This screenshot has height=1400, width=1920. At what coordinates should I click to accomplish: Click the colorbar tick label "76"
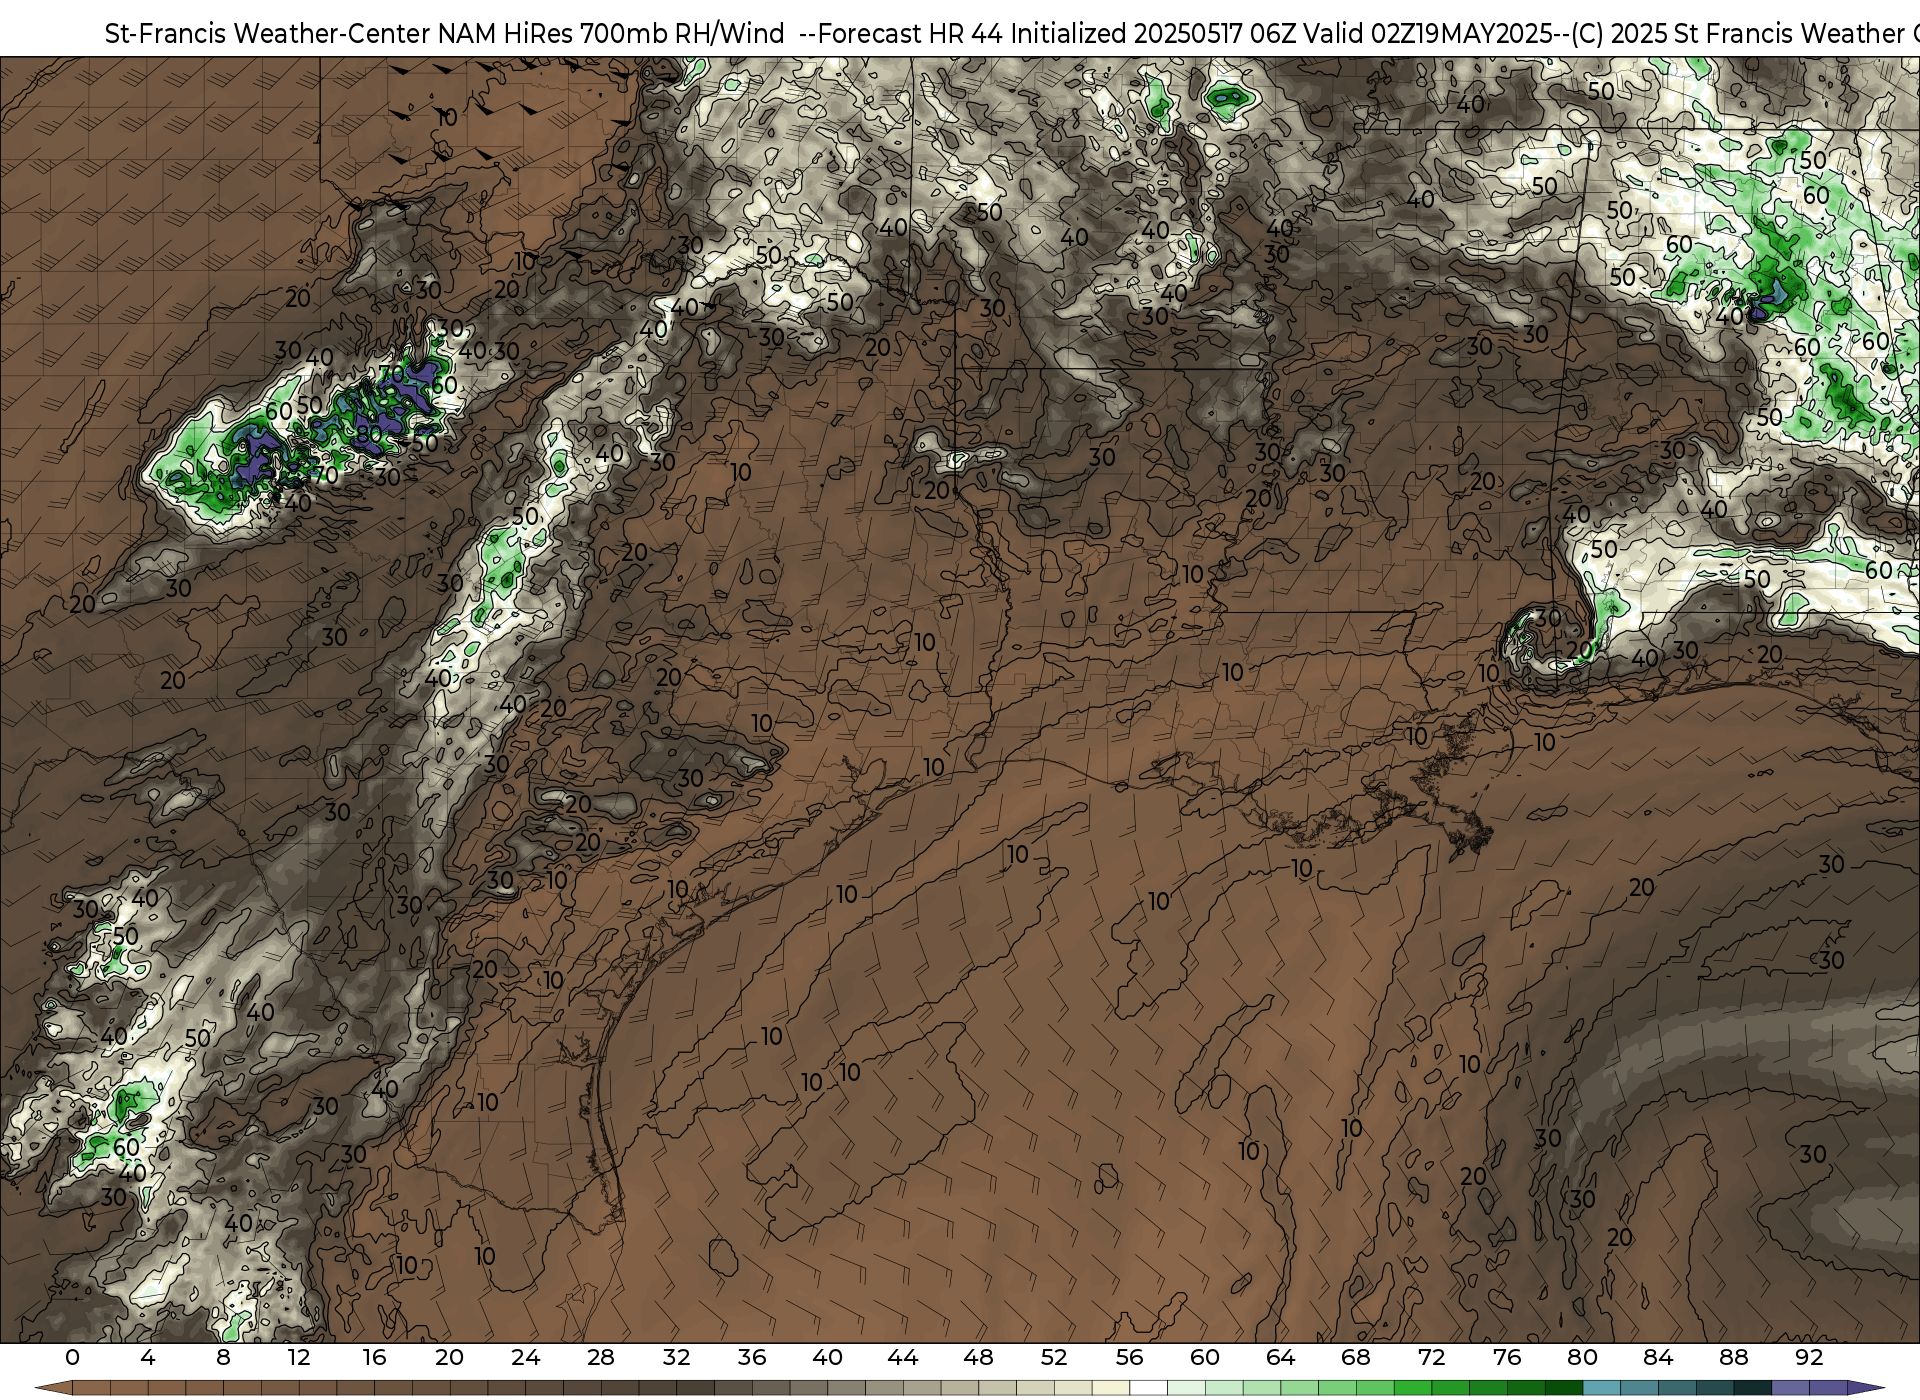point(1508,1357)
